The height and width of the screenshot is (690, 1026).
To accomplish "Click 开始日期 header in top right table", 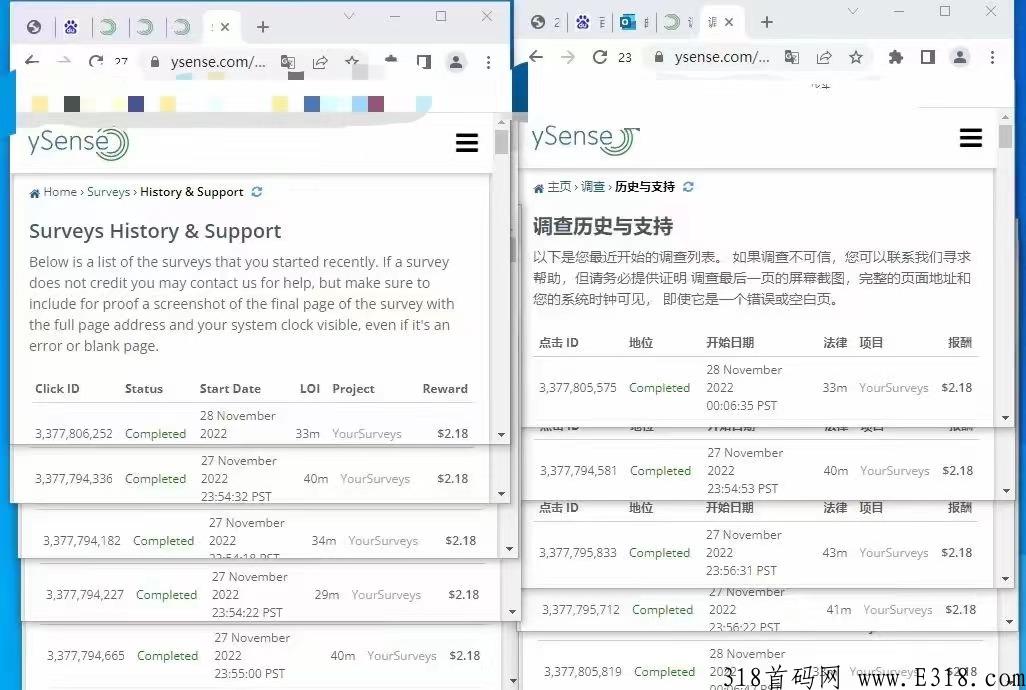I will coord(730,343).
